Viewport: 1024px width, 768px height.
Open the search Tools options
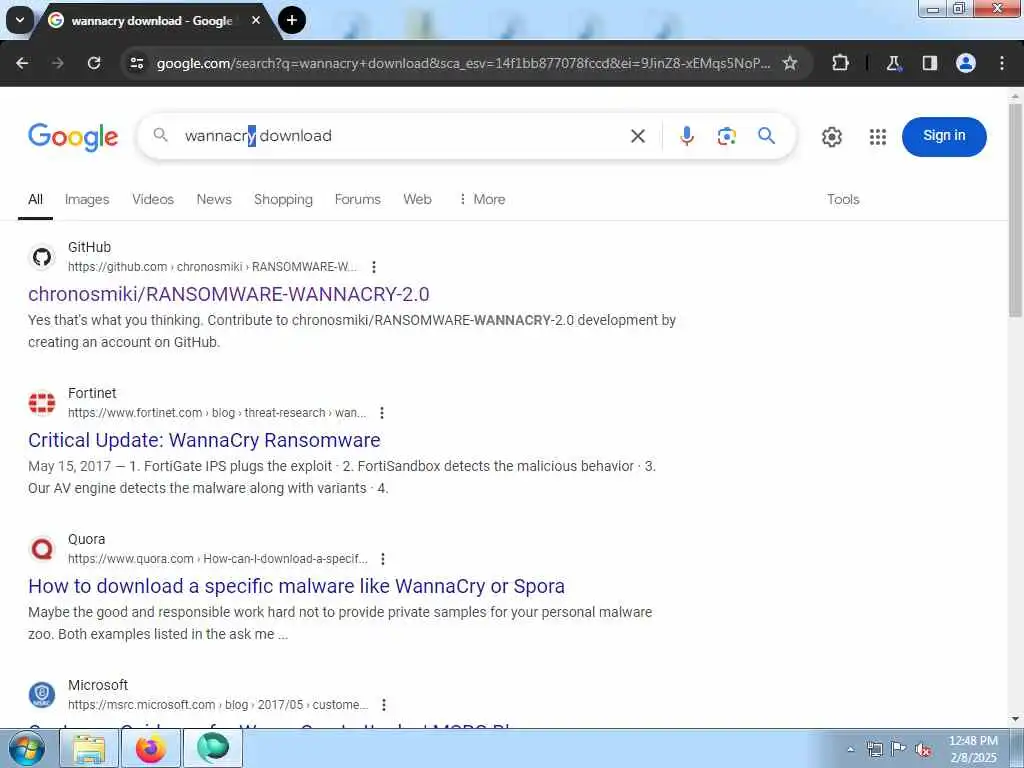coord(843,199)
